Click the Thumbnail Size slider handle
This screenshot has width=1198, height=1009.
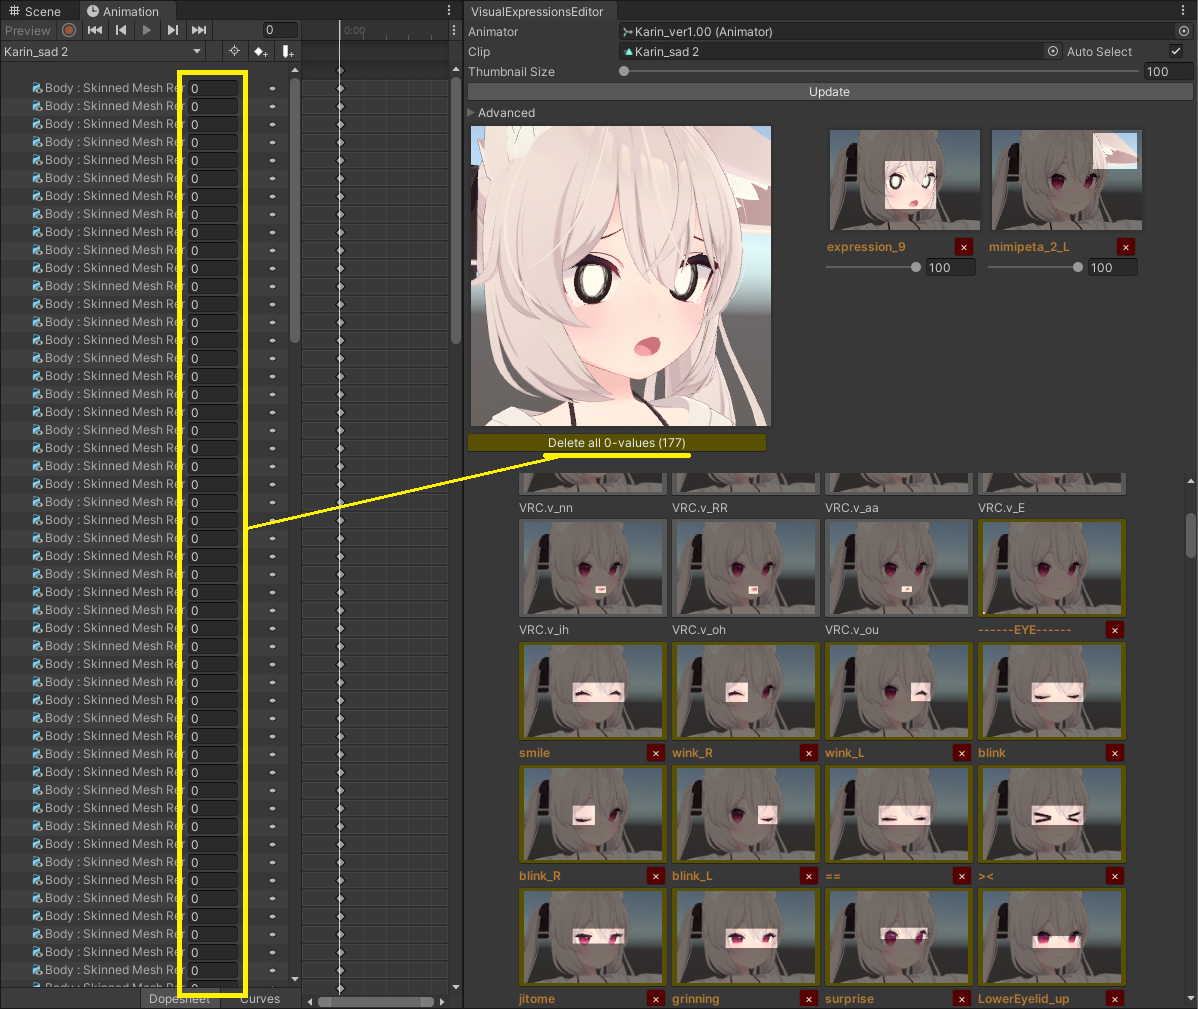pyautogui.click(x=624, y=71)
